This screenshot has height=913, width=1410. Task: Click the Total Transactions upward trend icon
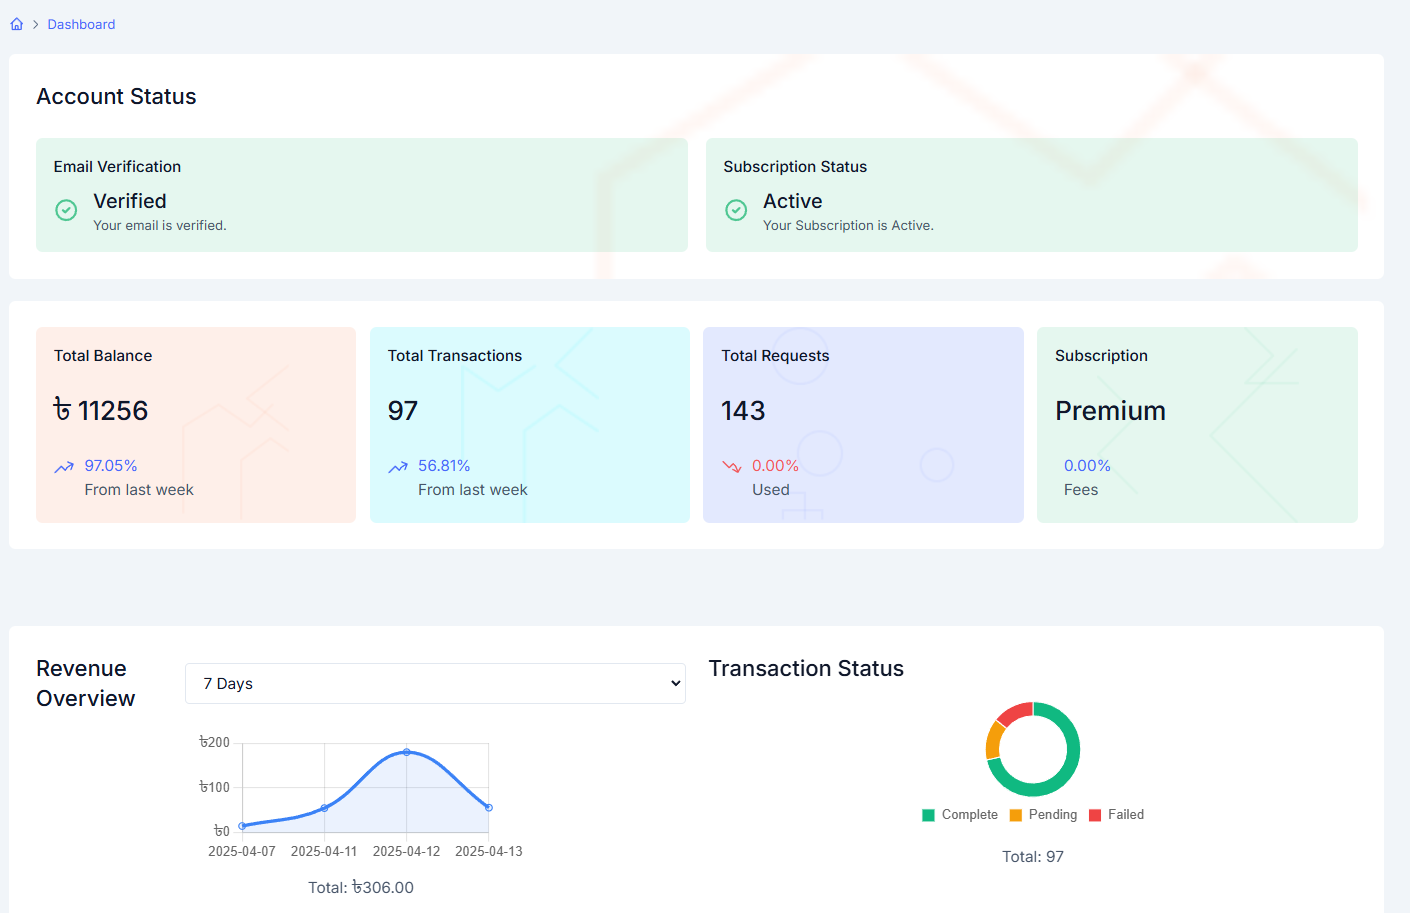[x=398, y=467]
